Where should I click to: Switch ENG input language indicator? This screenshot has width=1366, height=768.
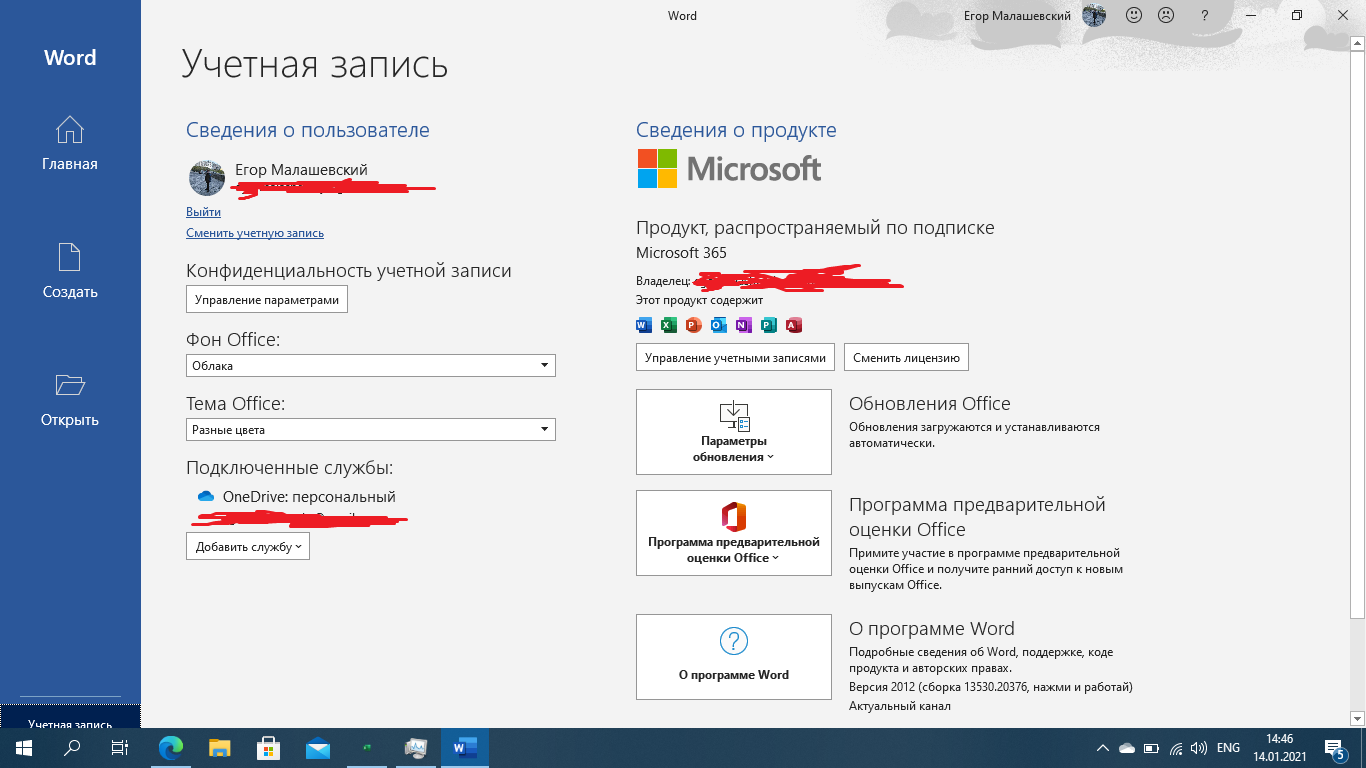(x=1228, y=748)
